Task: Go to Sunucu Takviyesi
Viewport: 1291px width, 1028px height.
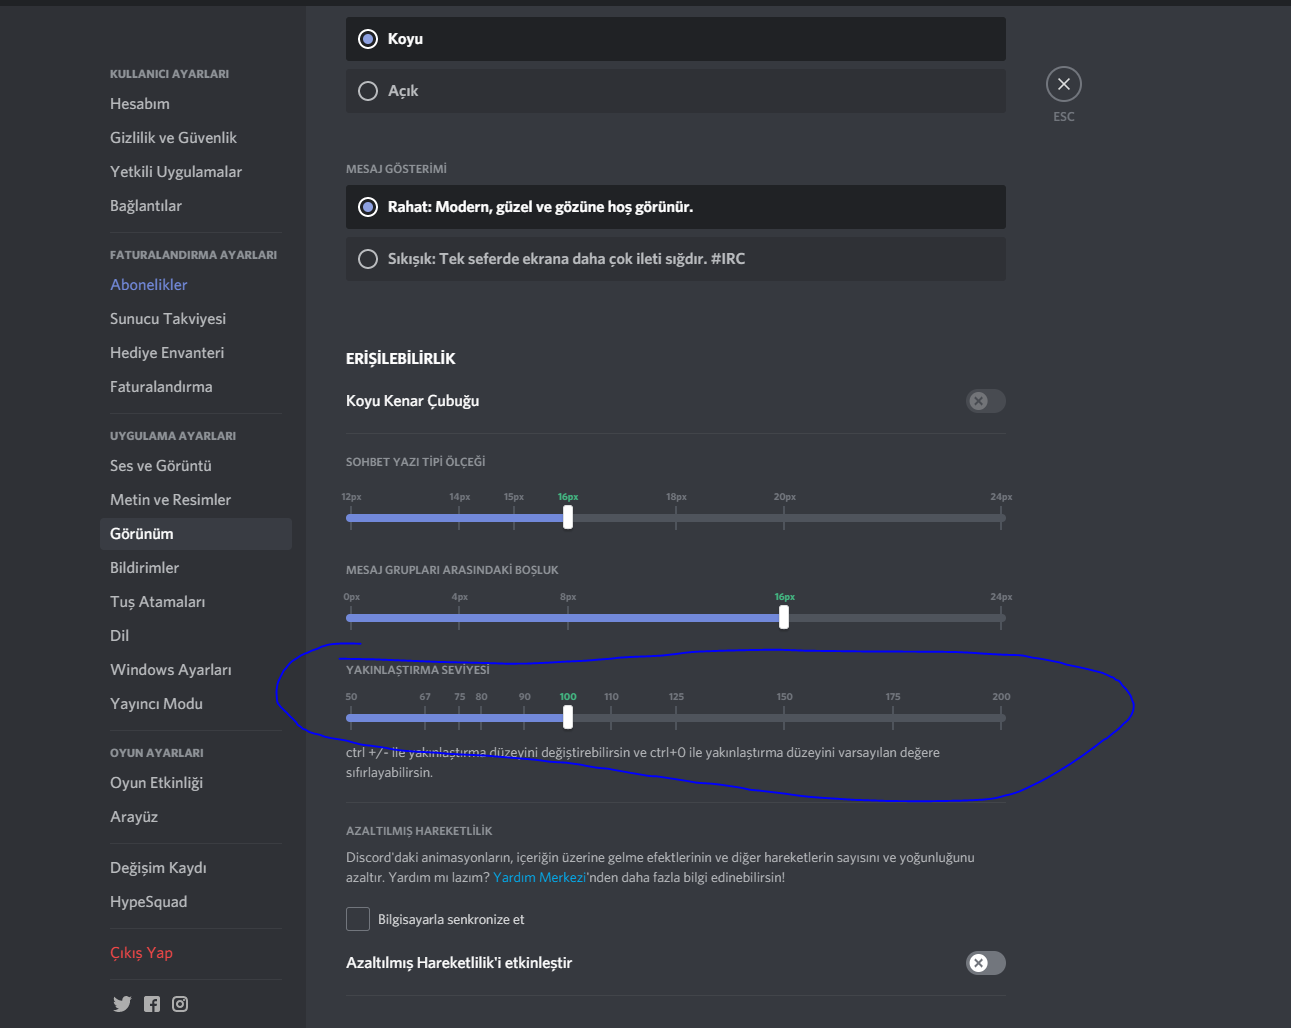Action: [x=196, y=319]
